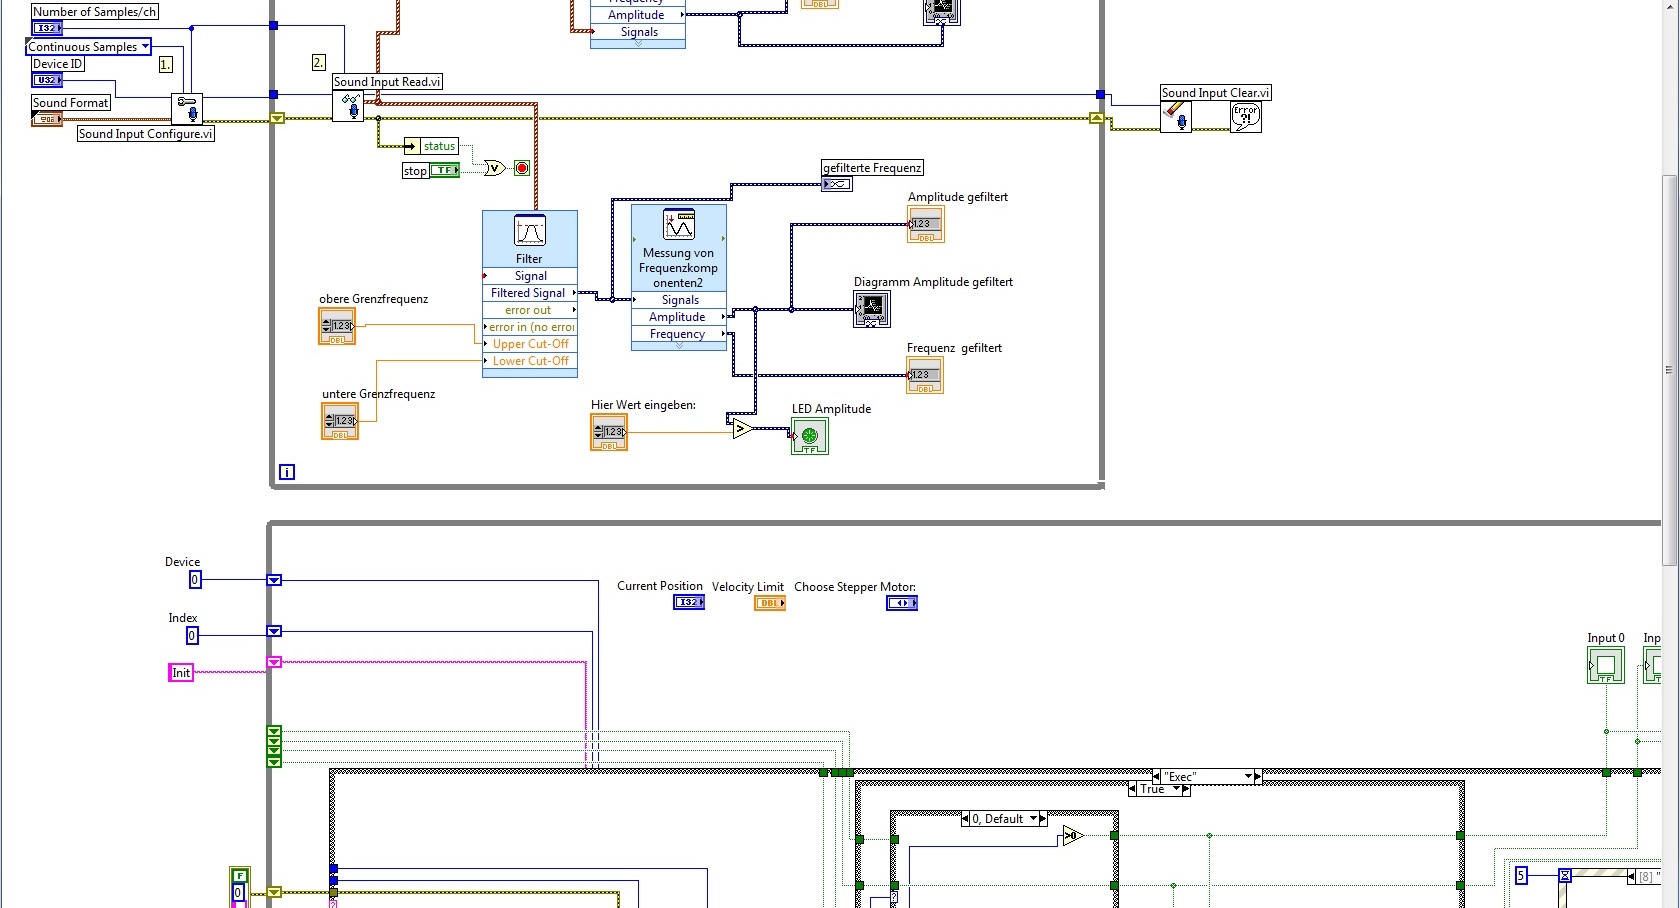The height and width of the screenshot is (908, 1680).
Task: Click the Init enum constant
Action: click(x=181, y=673)
